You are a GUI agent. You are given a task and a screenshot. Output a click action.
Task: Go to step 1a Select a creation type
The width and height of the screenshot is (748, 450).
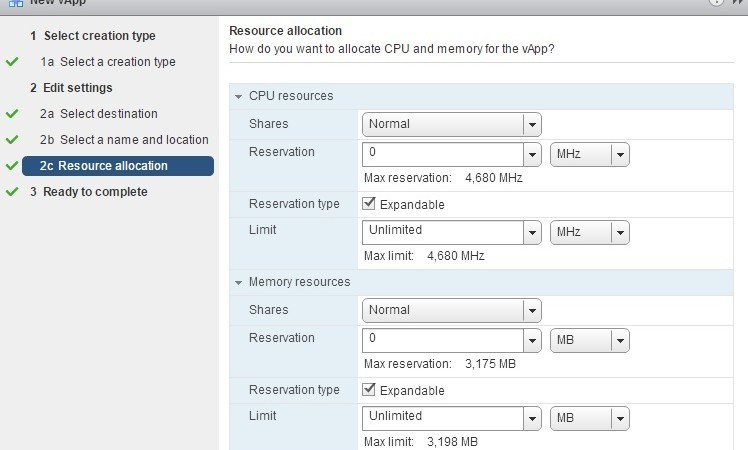(108, 62)
